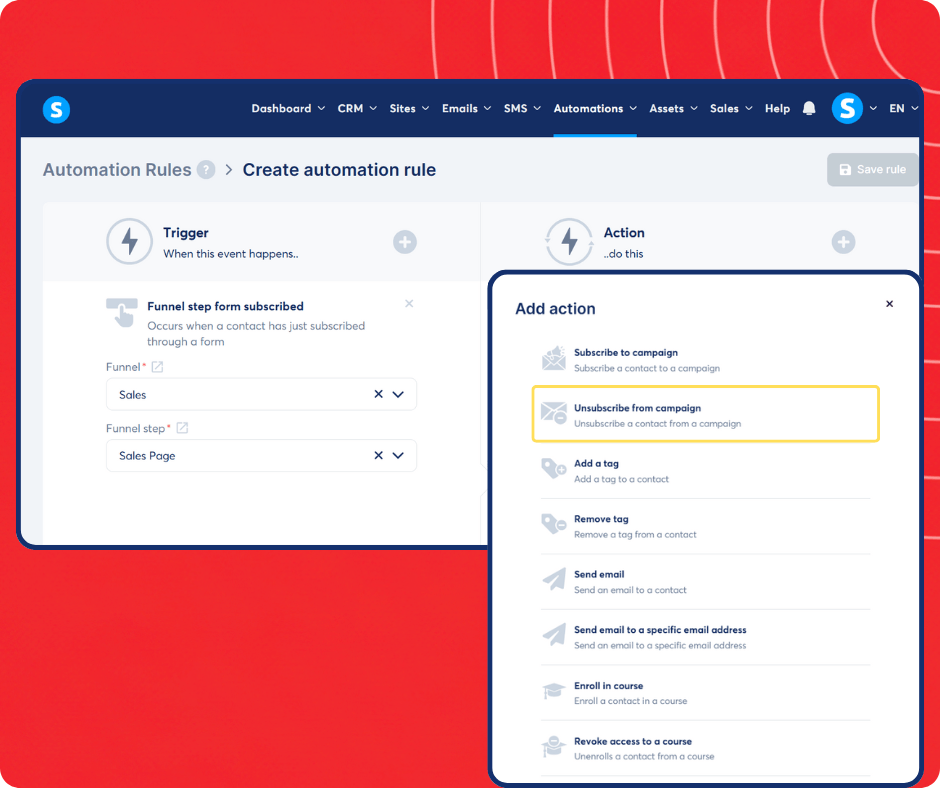The width and height of the screenshot is (940, 788).
Task: Close the Add action panel
Action: [x=889, y=304]
